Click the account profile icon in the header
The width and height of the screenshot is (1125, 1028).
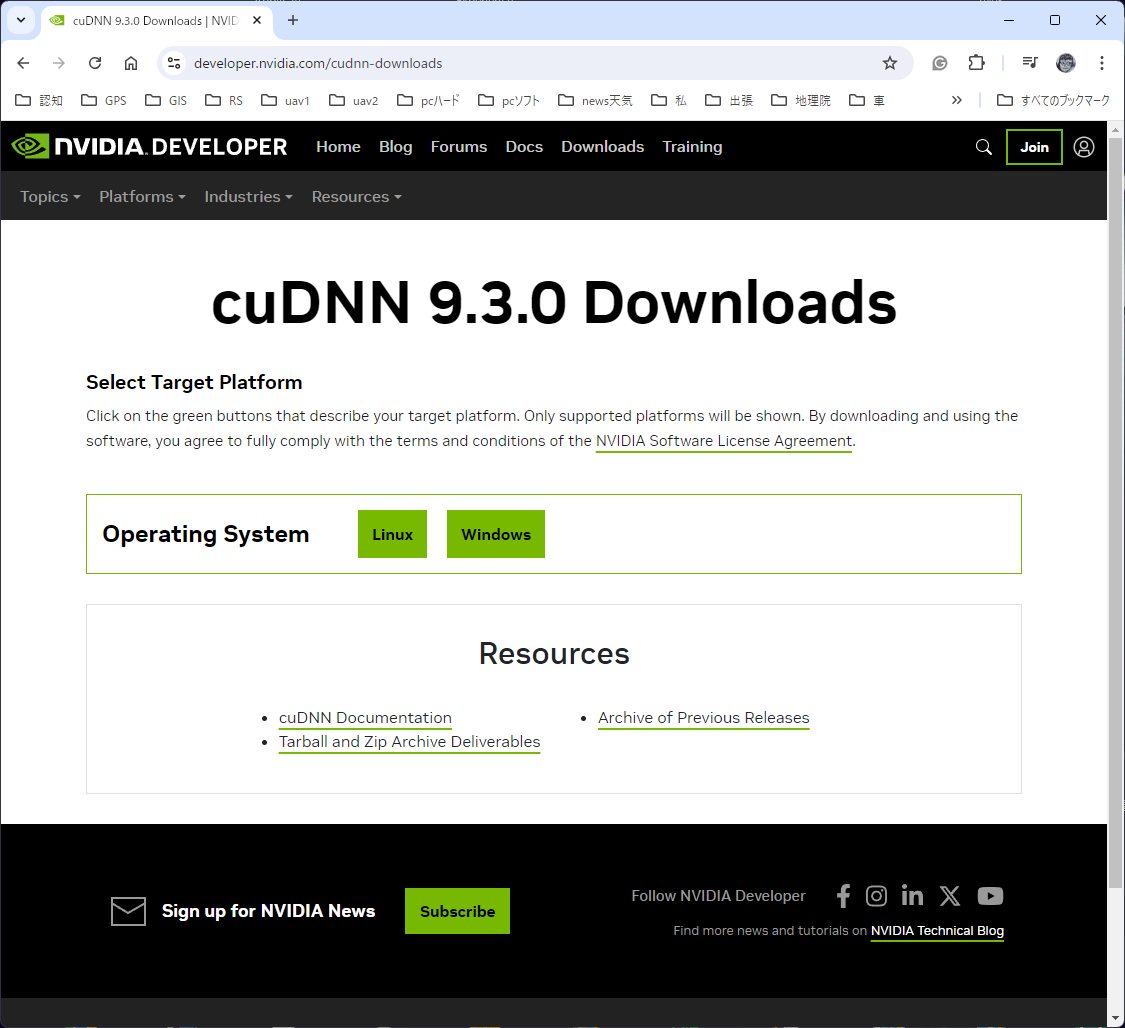(1084, 146)
